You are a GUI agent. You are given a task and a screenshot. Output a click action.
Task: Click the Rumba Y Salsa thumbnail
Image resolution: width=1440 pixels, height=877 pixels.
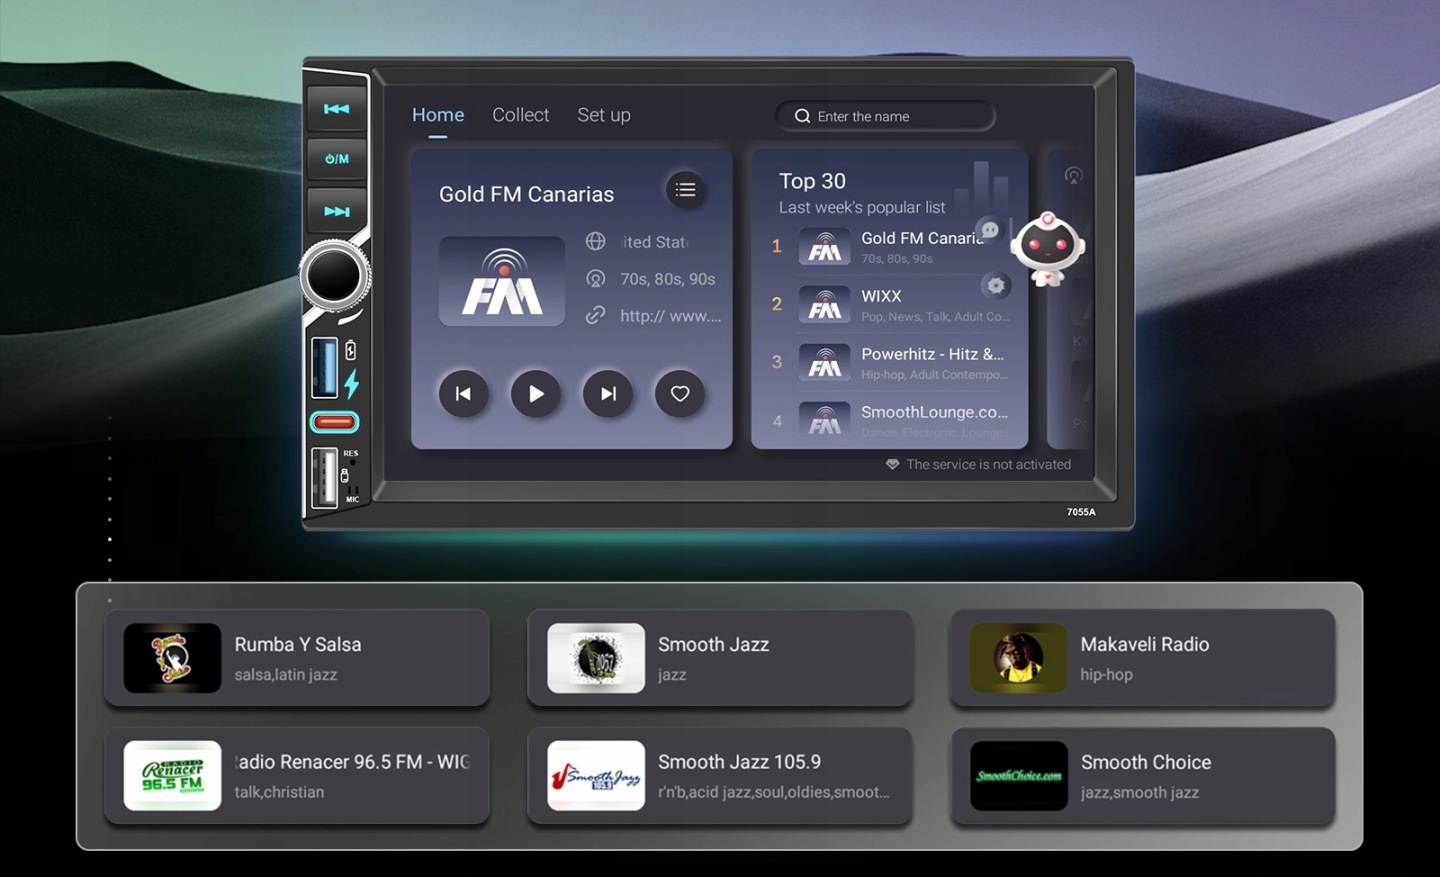click(x=172, y=658)
